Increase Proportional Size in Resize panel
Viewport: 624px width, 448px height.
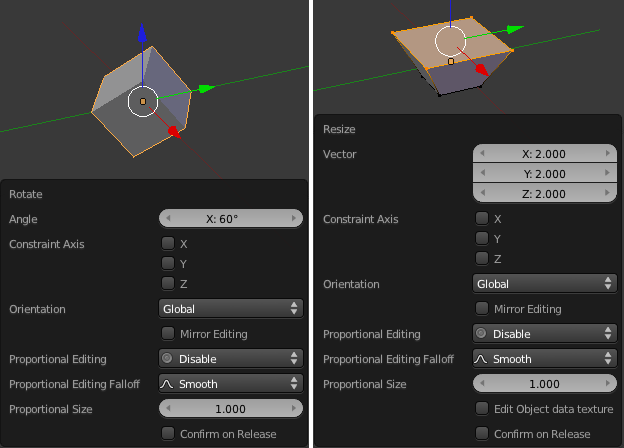pyautogui.click(x=606, y=384)
